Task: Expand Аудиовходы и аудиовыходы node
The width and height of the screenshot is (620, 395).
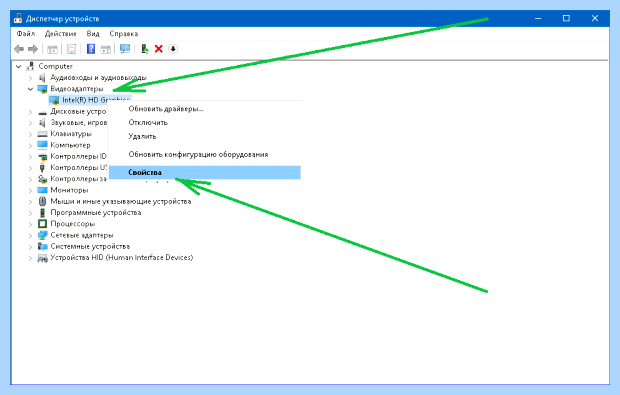Action: point(30,78)
